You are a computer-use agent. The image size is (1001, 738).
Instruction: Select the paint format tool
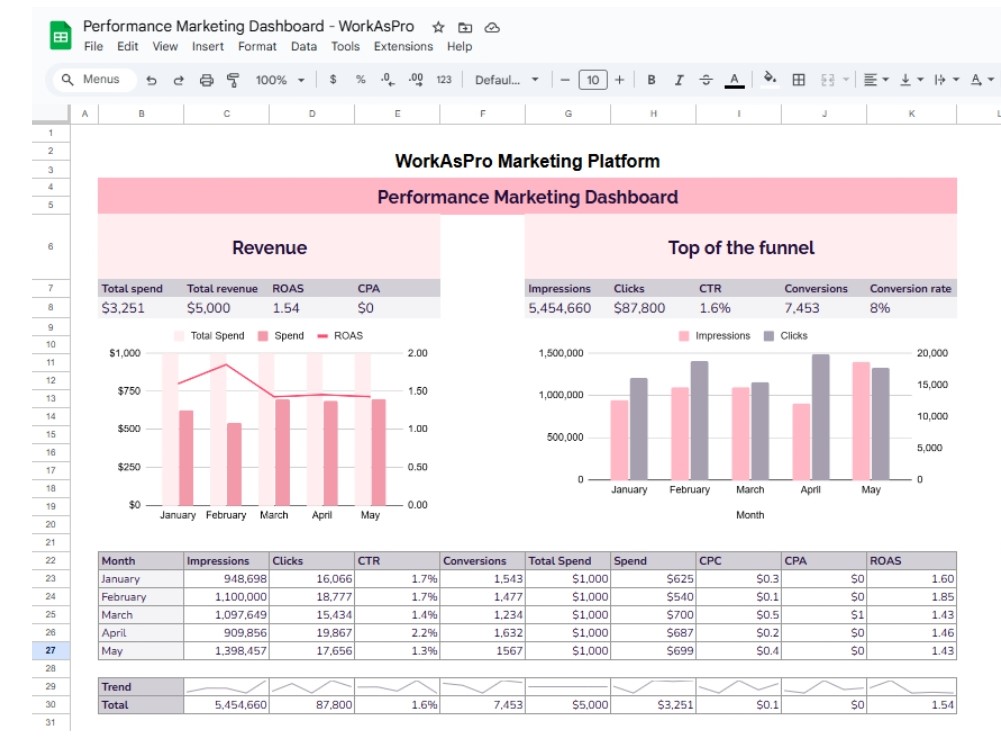(233, 80)
